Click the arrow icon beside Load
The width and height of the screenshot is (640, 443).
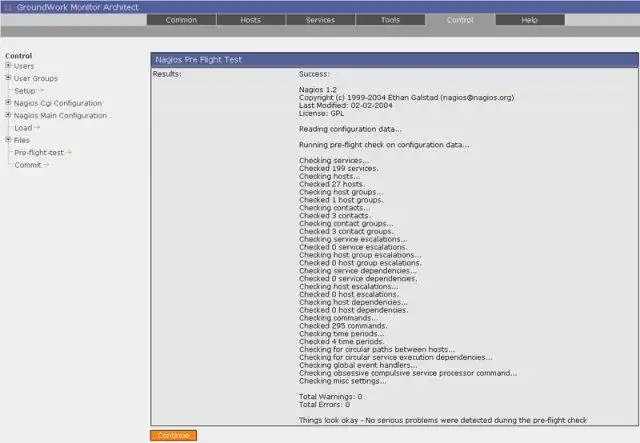[37, 127]
